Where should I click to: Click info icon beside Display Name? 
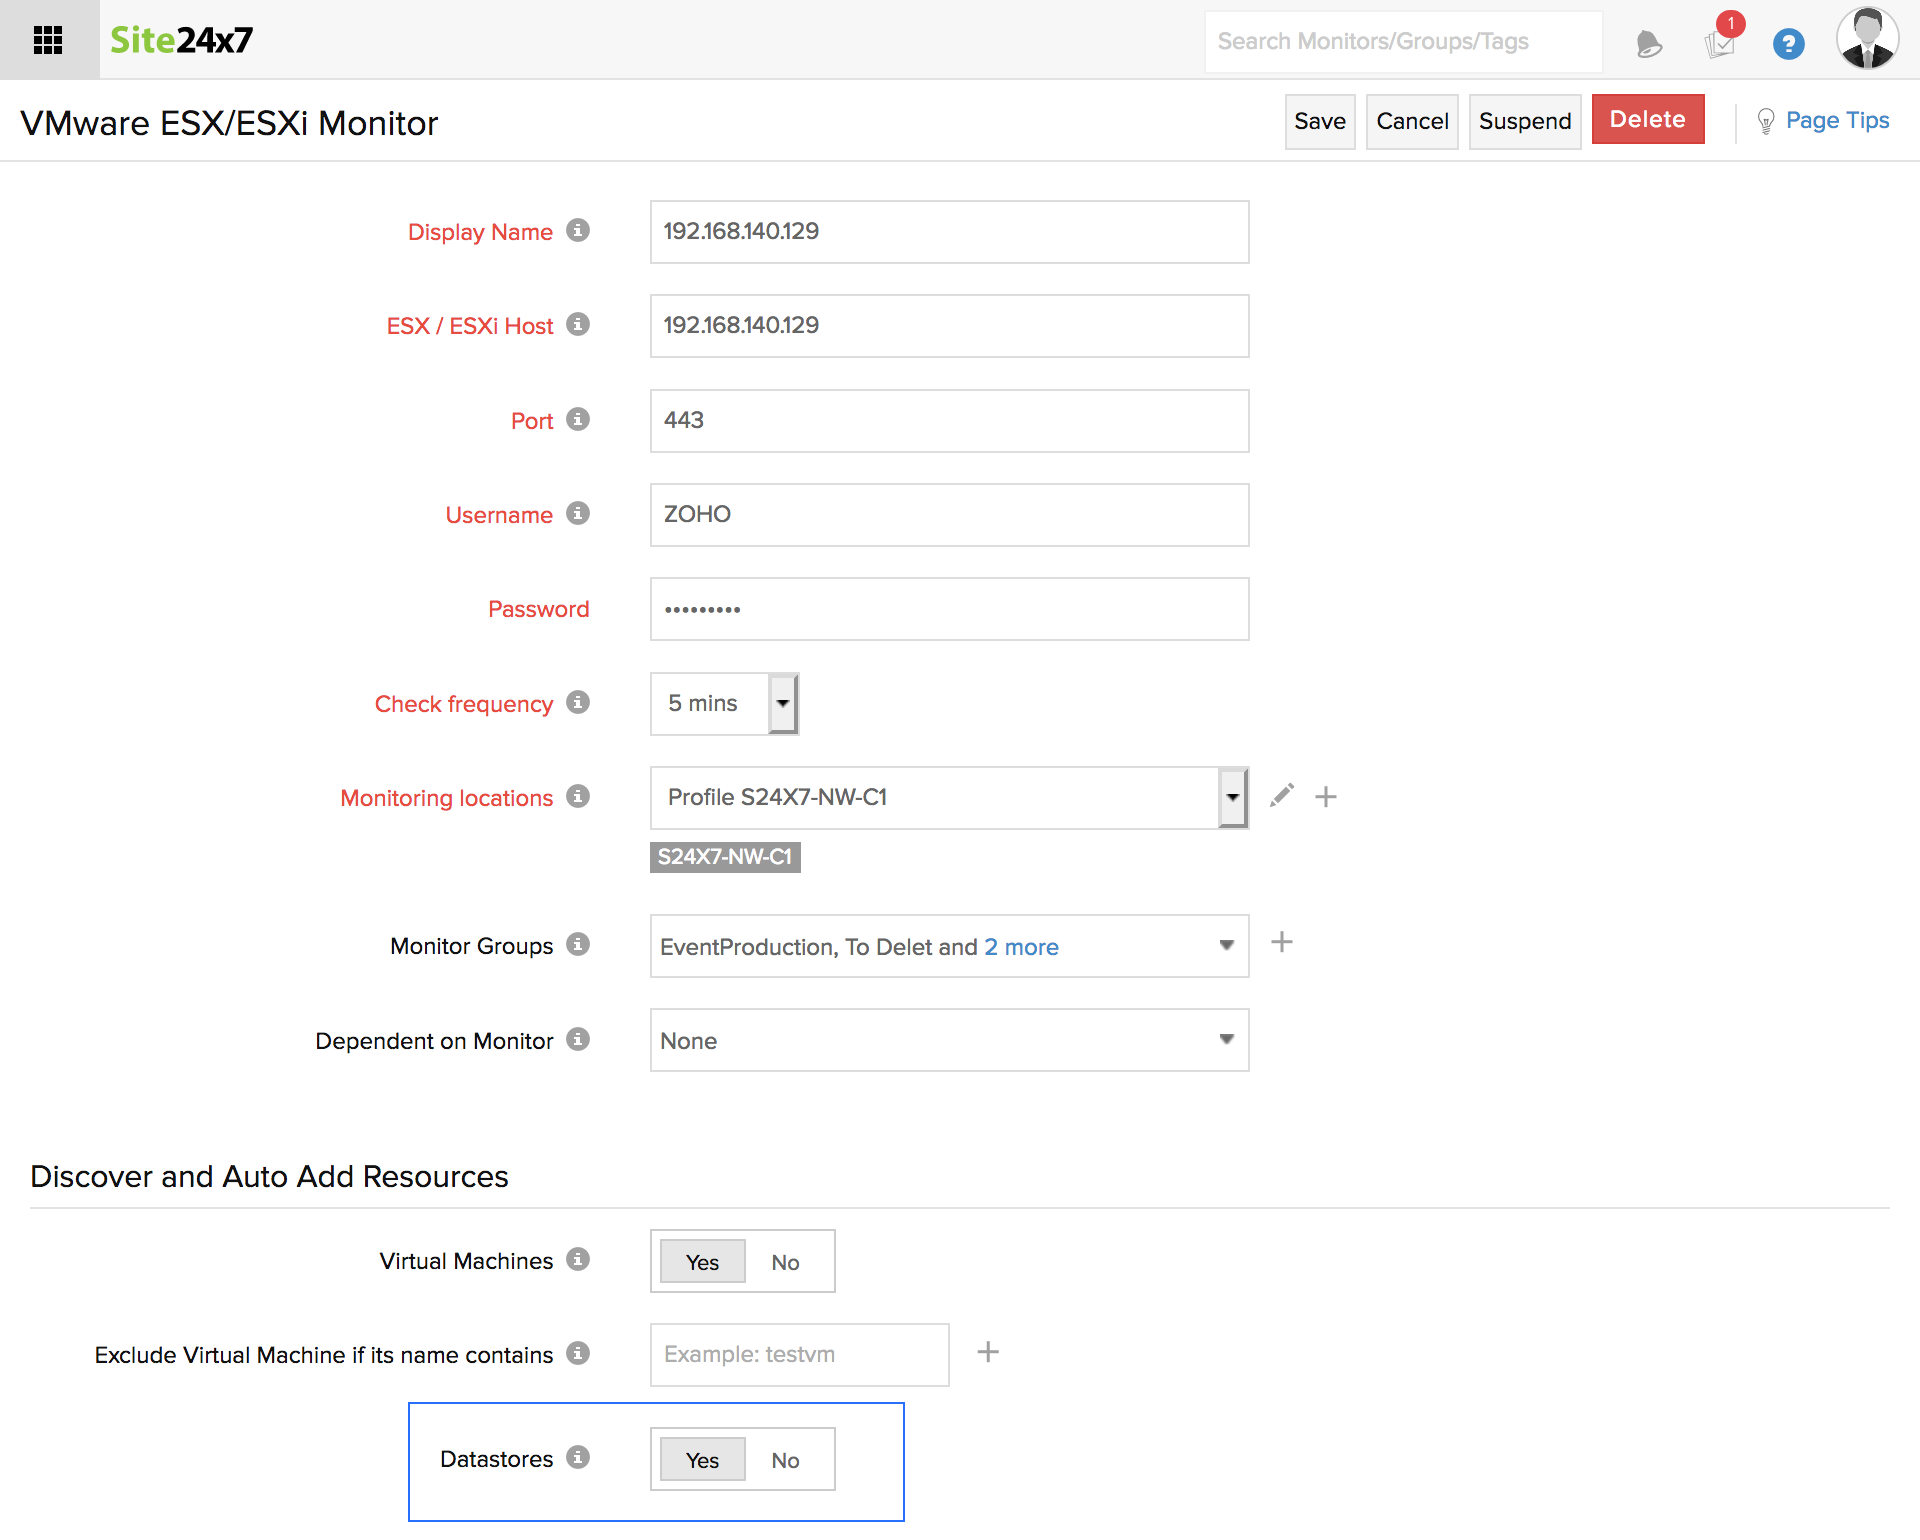tap(578, 231)
